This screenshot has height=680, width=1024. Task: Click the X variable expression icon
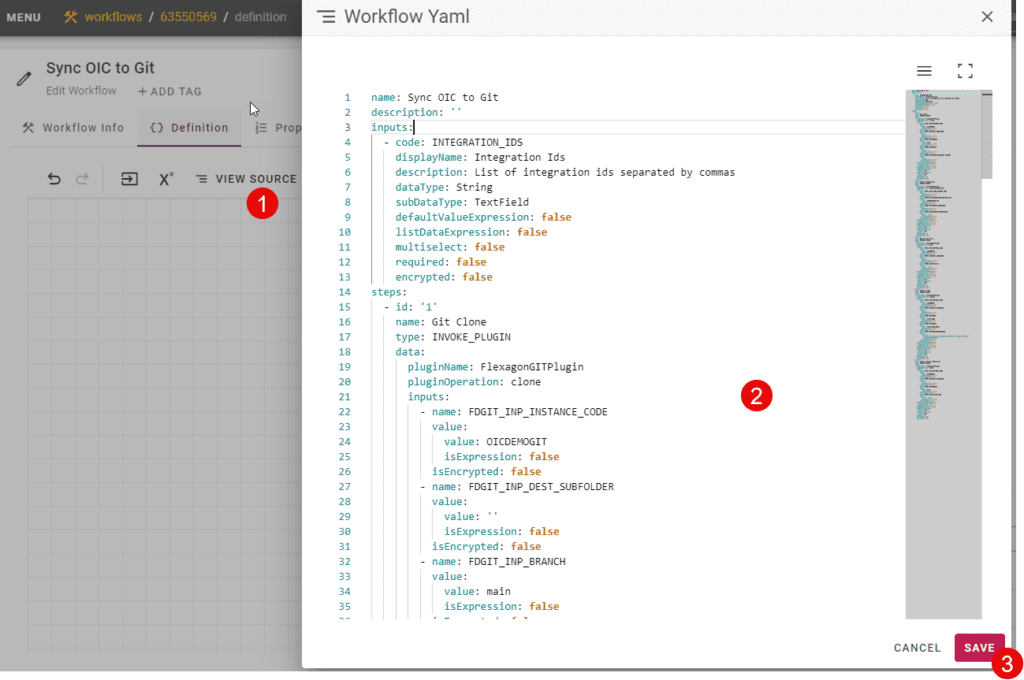pyautogui.click(x=166, y=178)
